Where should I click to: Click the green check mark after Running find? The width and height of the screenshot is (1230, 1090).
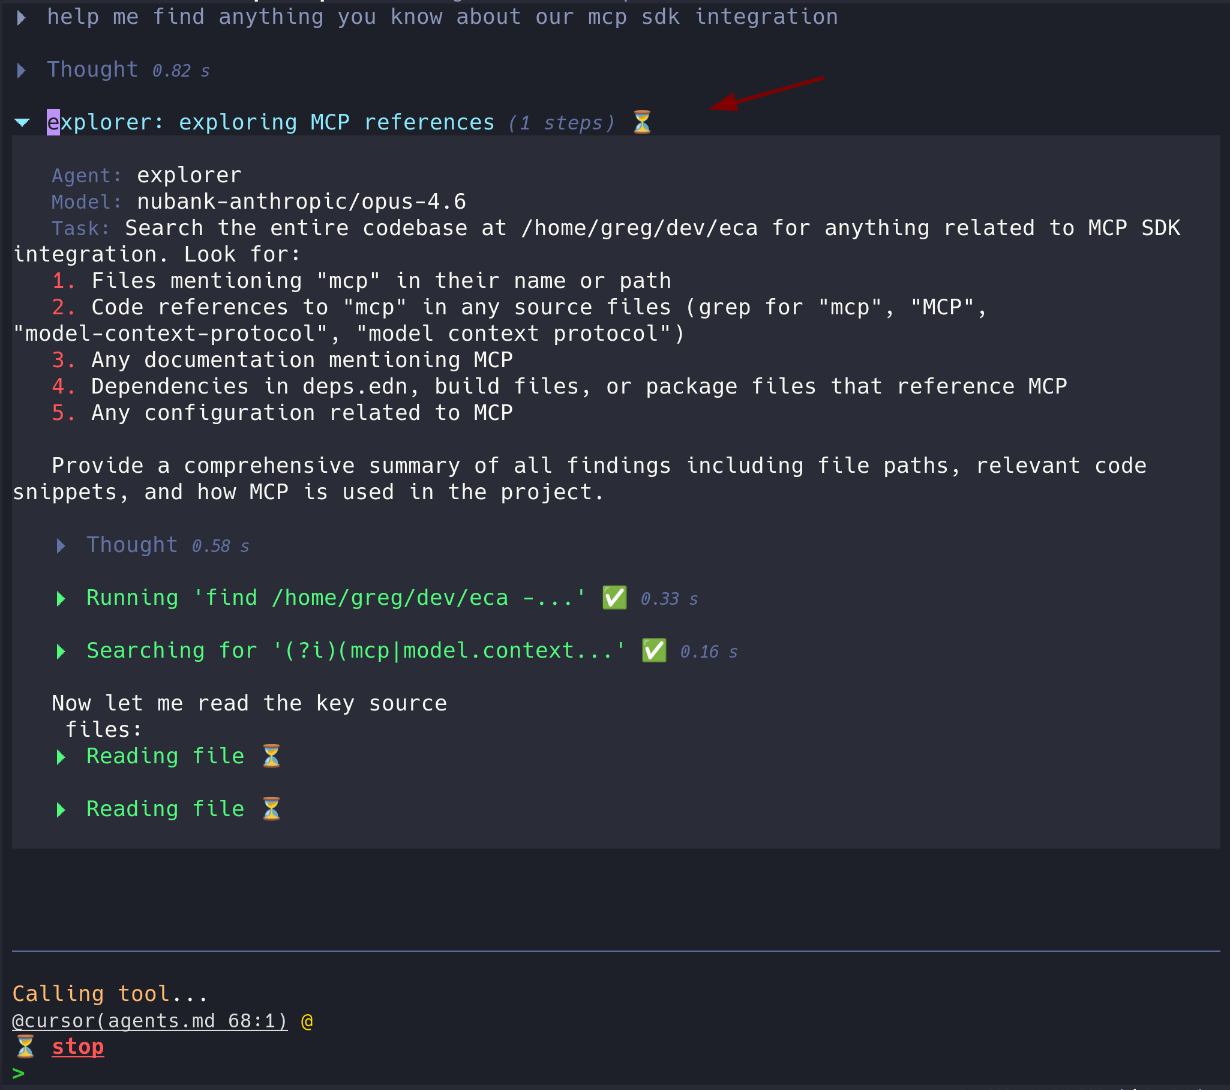(615, 598)
